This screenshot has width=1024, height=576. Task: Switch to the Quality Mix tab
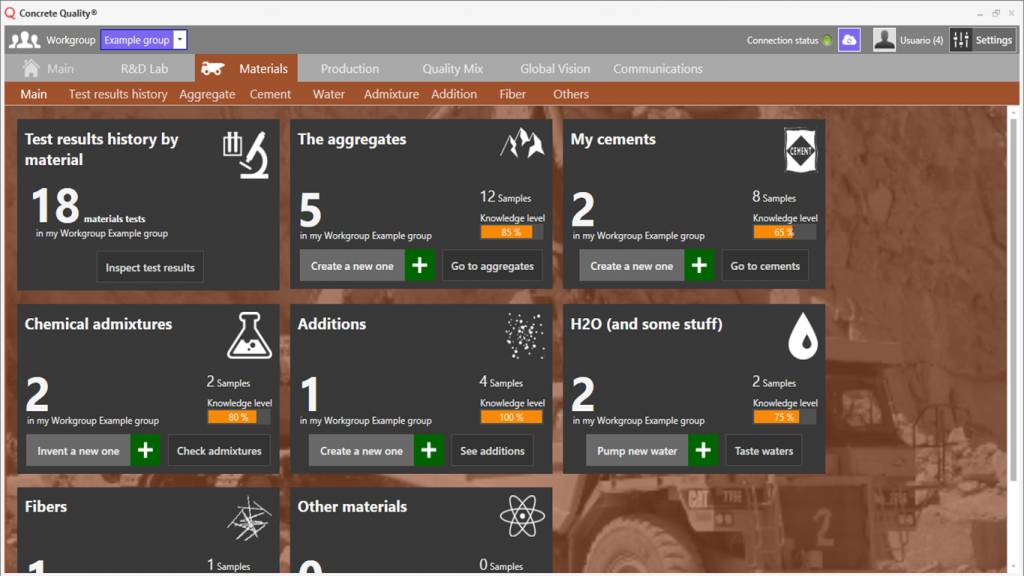click(452, 68)
